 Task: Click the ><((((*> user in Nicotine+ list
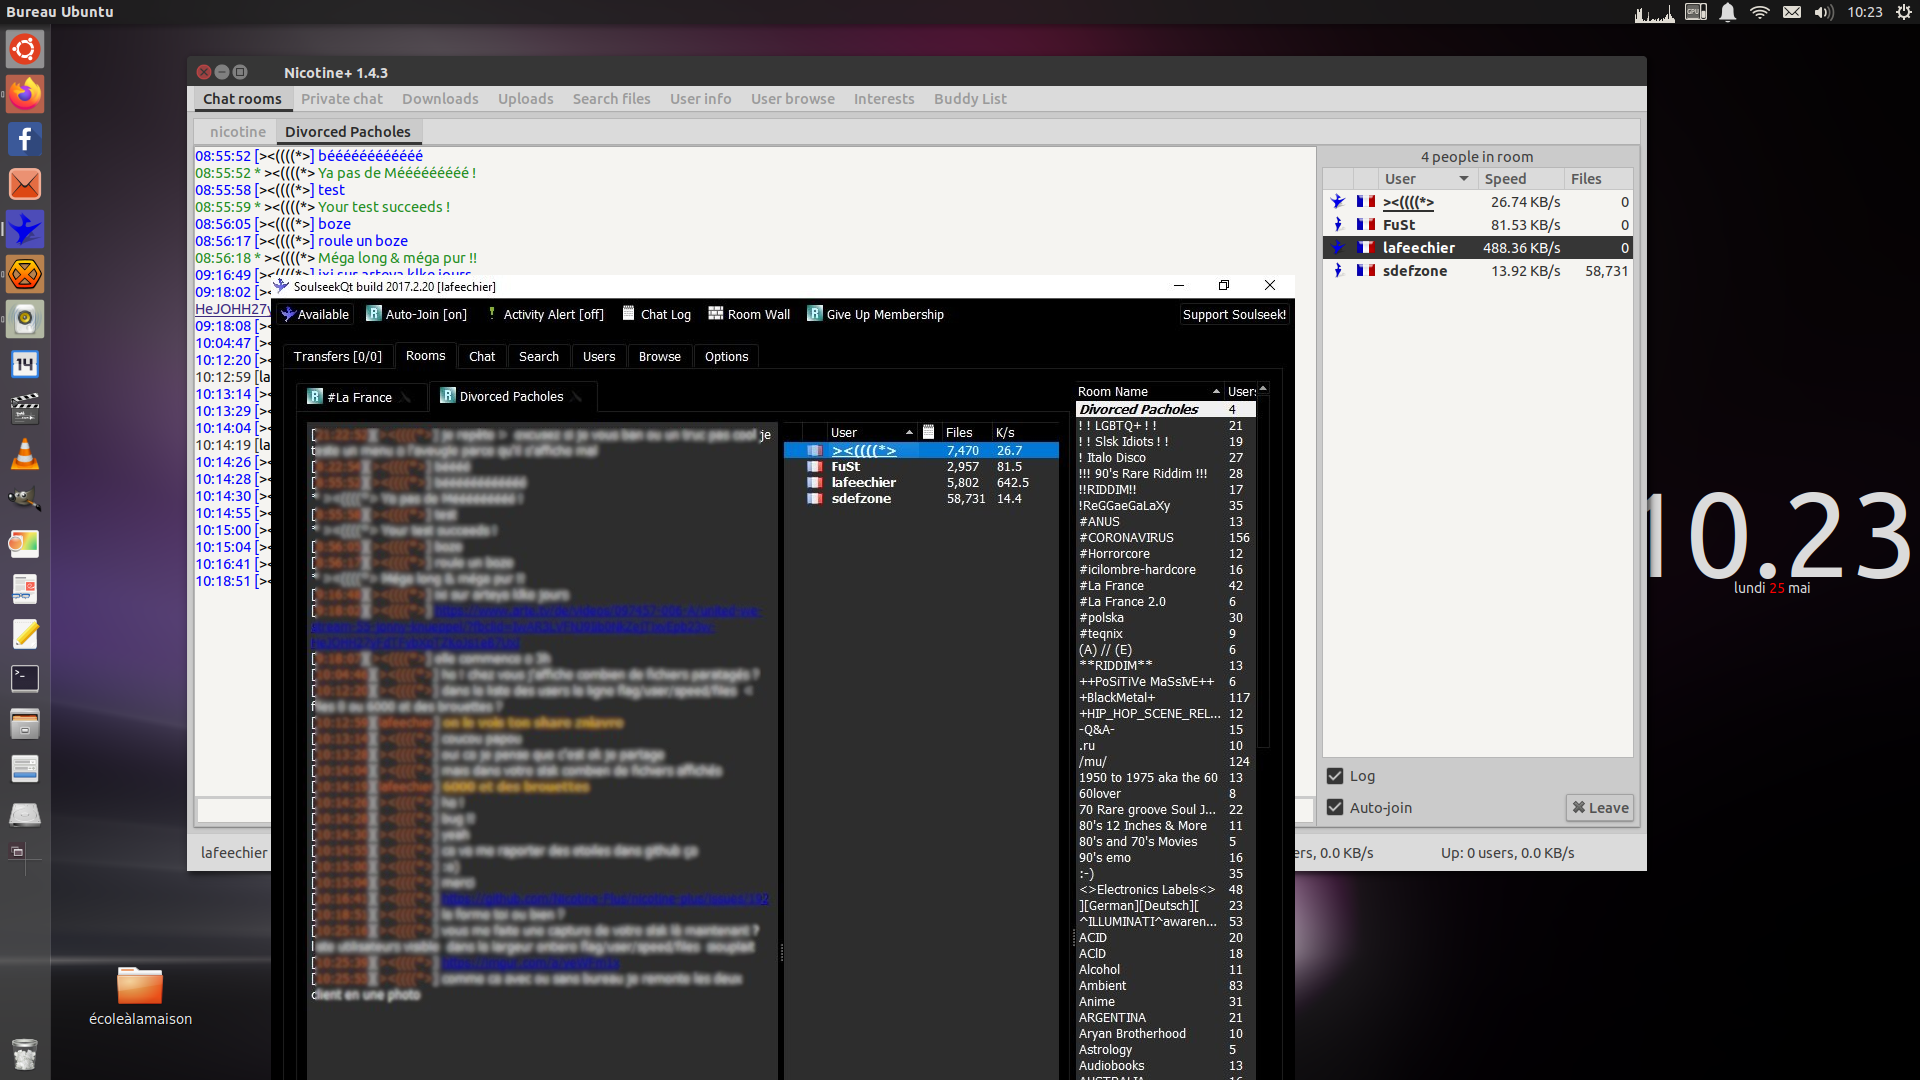pyautogui.click(x=1408, y=202)
